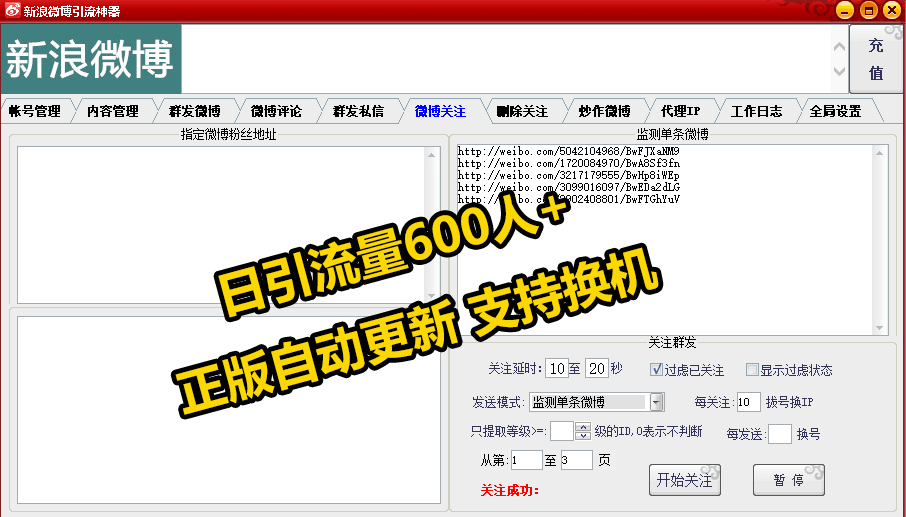Click the 关注成功 status label
The height and width of the screenshot is (517, 906).
[510, 491]
